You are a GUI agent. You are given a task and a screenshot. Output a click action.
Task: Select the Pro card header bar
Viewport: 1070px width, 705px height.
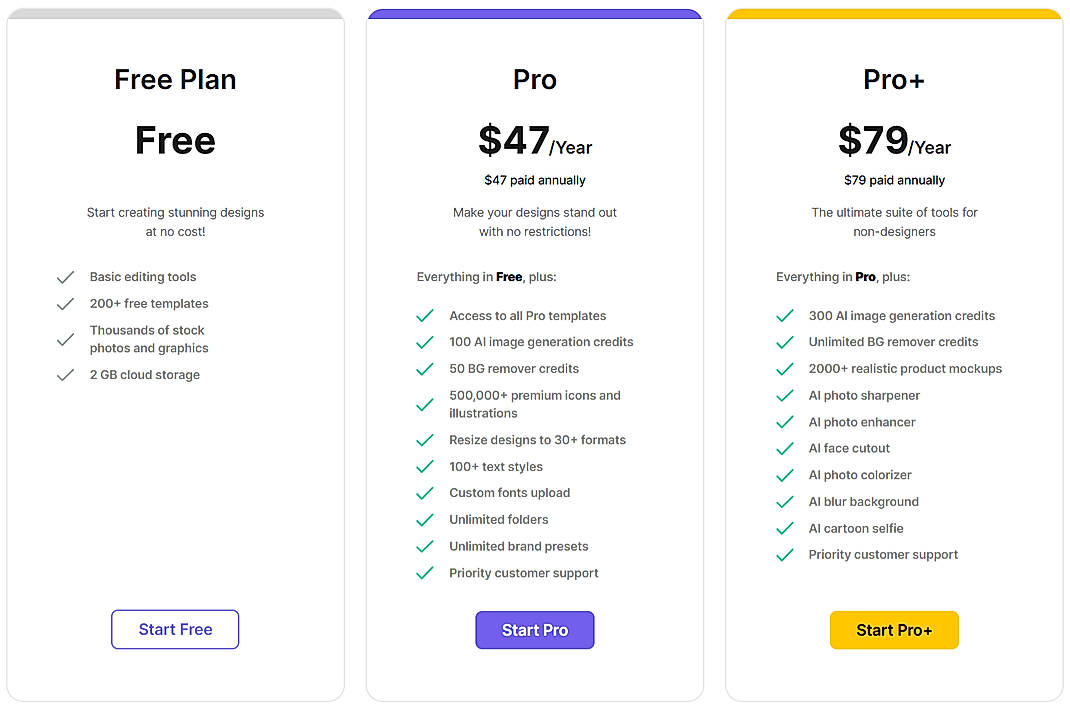coord(534,14)
